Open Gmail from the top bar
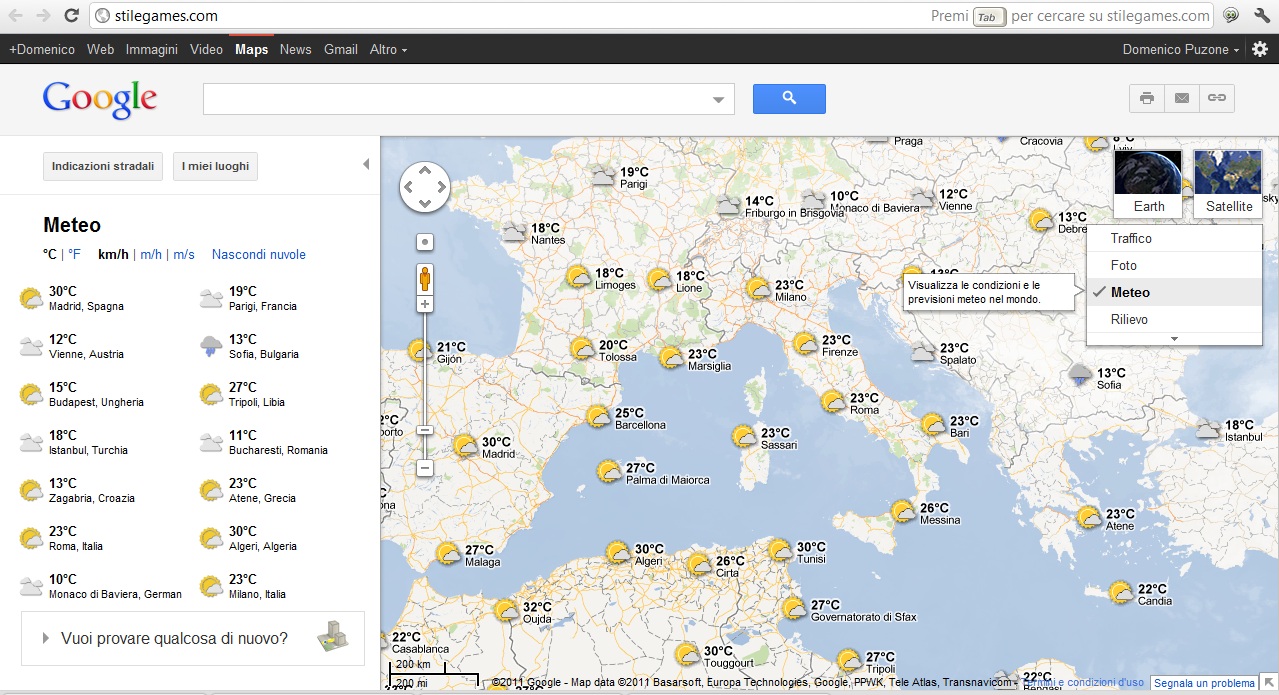 tap(340, 49)
